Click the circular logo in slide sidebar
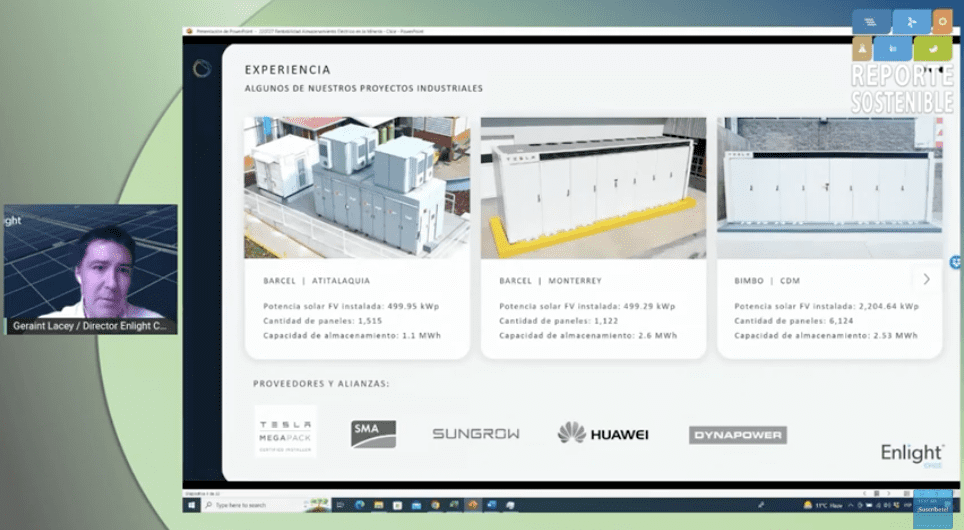This screenshot has height=530, width=964. tap(202, 68)
